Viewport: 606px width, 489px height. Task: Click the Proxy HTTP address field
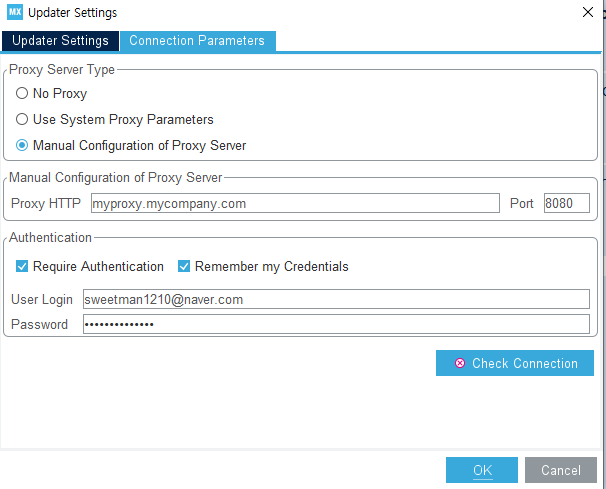(293, 204)
